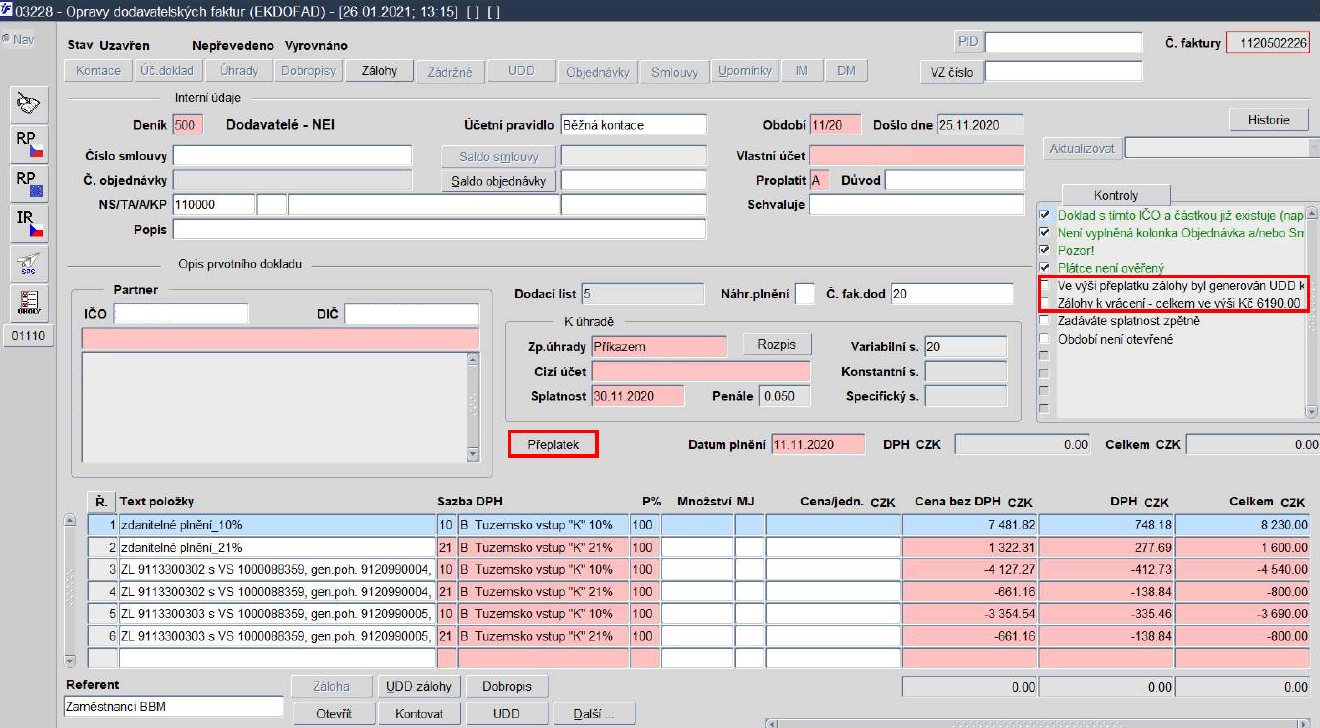Click the Číslo smlouvy input field
This screenshot has width=1320, height=728.
point(293,155)
